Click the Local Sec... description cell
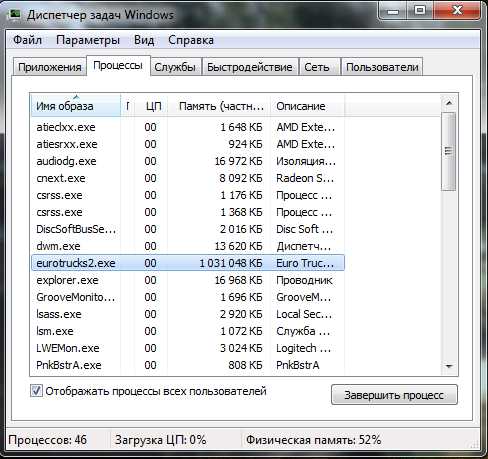 tap(304, 314)
